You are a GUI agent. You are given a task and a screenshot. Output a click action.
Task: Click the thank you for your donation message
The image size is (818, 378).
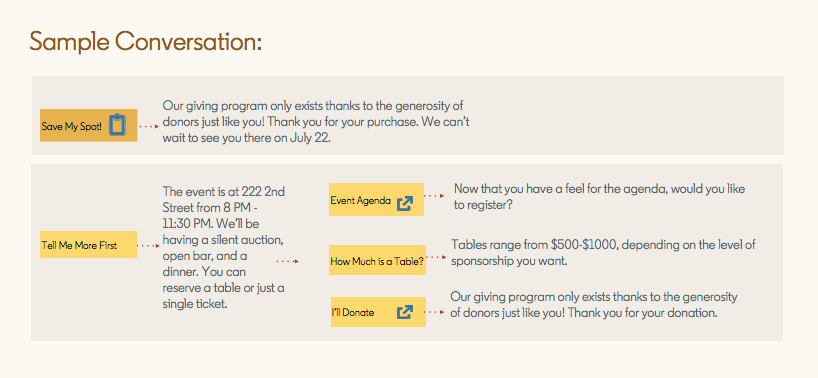coord(594,305)
